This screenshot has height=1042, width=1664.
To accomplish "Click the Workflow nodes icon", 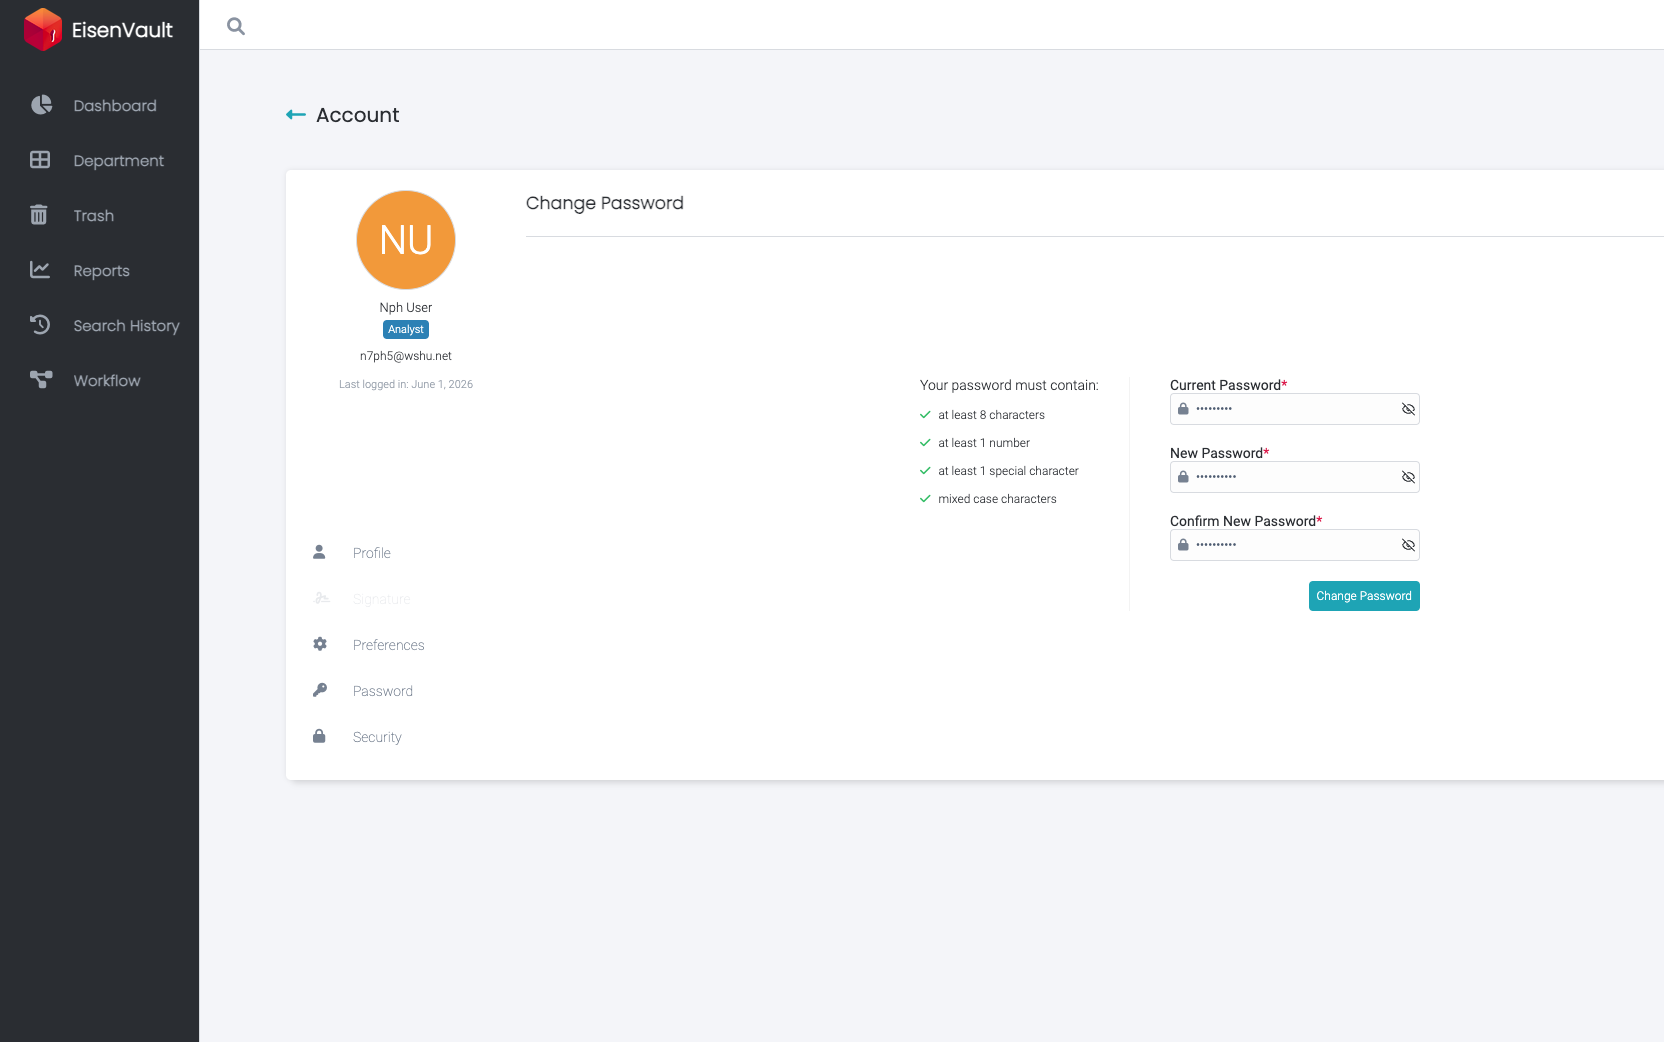I will tap(41, 380).
